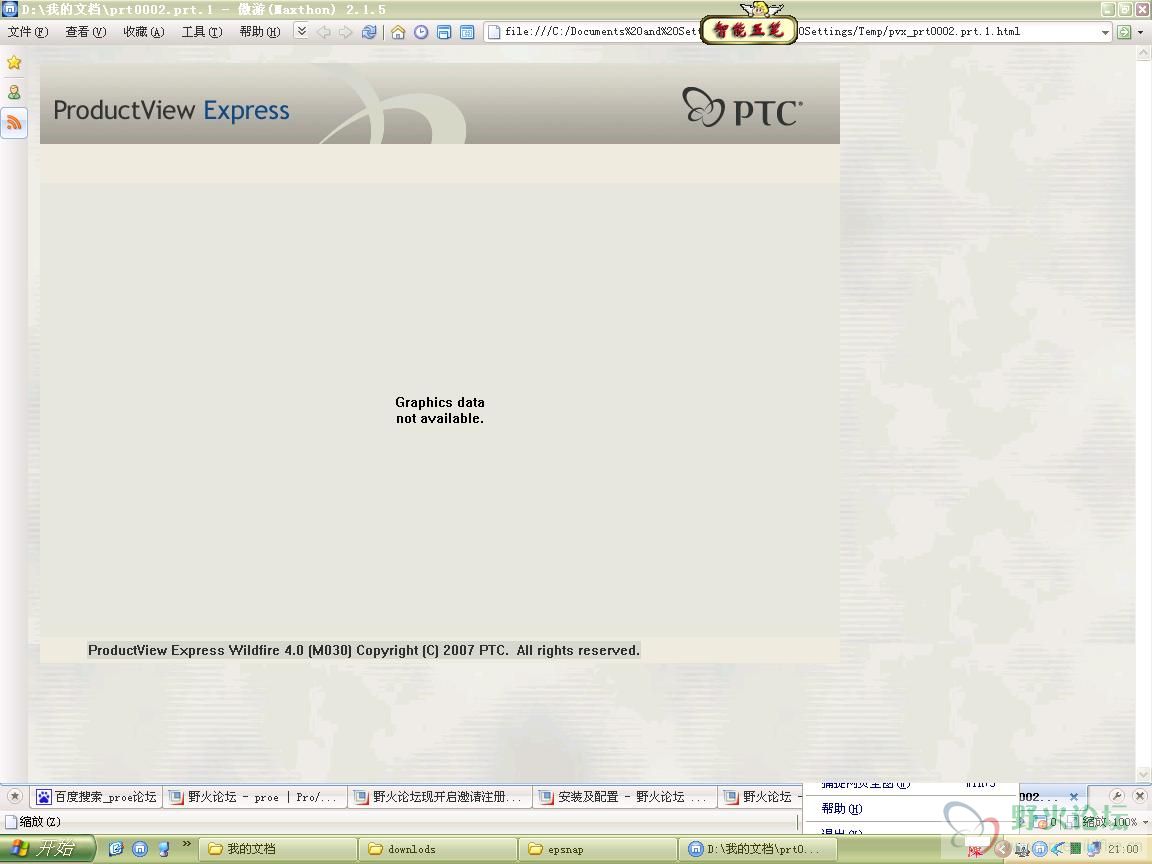Launch Maxthon from quick launch
The height and width of the screenshot is (864, 1152).
point(140,849)
